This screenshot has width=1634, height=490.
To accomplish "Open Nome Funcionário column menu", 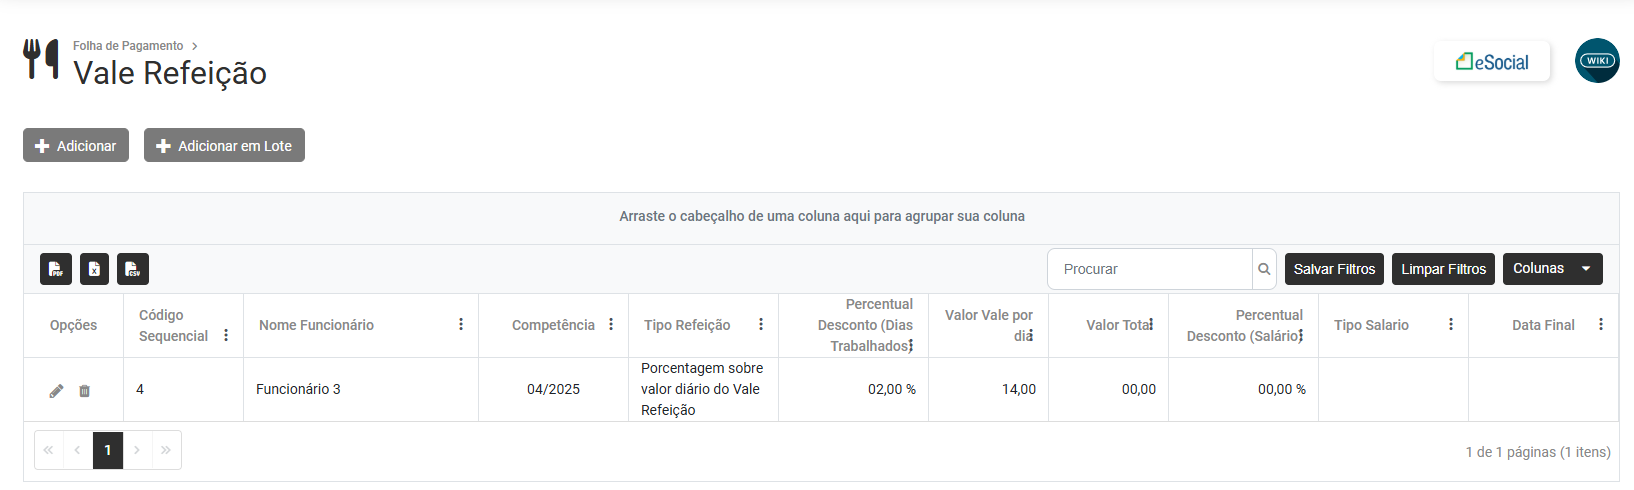I will click(x=461, y=325).
